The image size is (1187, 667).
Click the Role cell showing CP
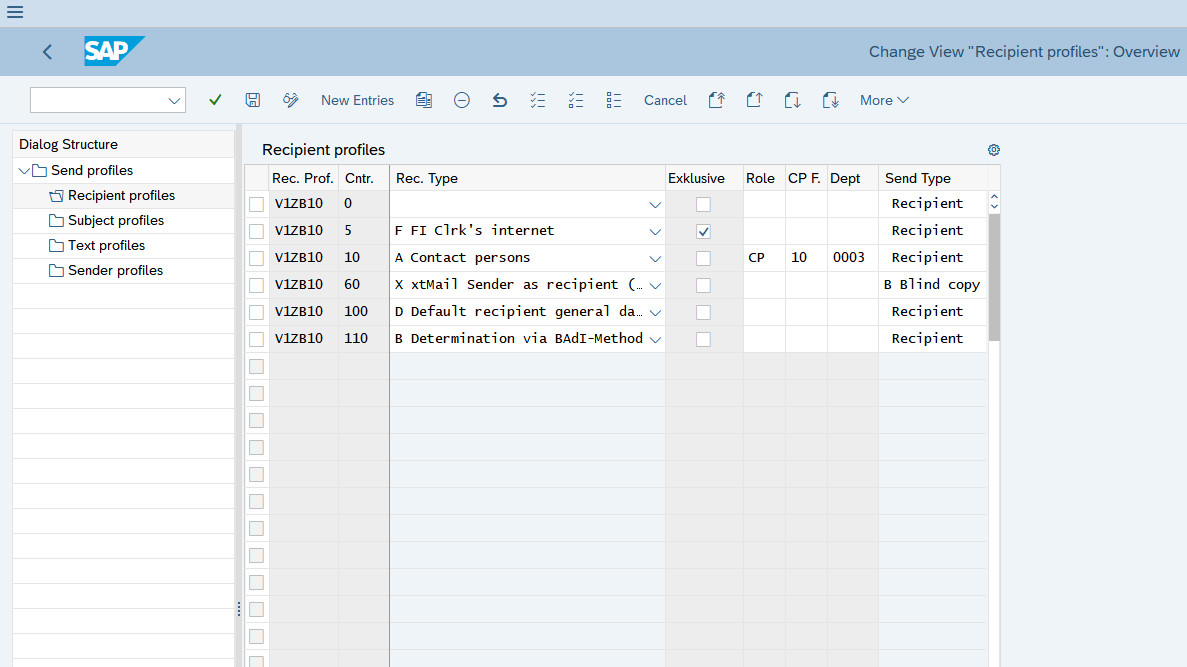[x=764, y=257]
